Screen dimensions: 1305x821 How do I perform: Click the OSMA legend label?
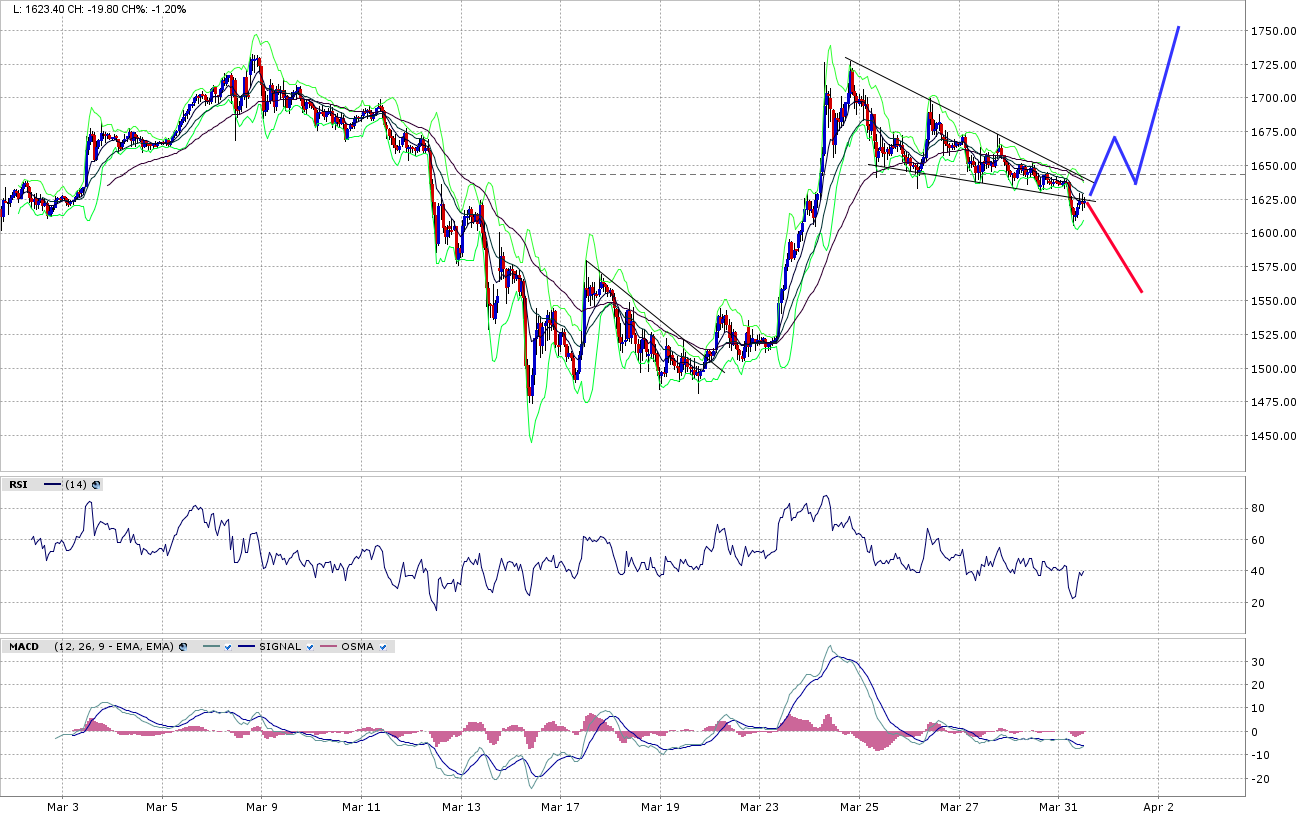357,647
